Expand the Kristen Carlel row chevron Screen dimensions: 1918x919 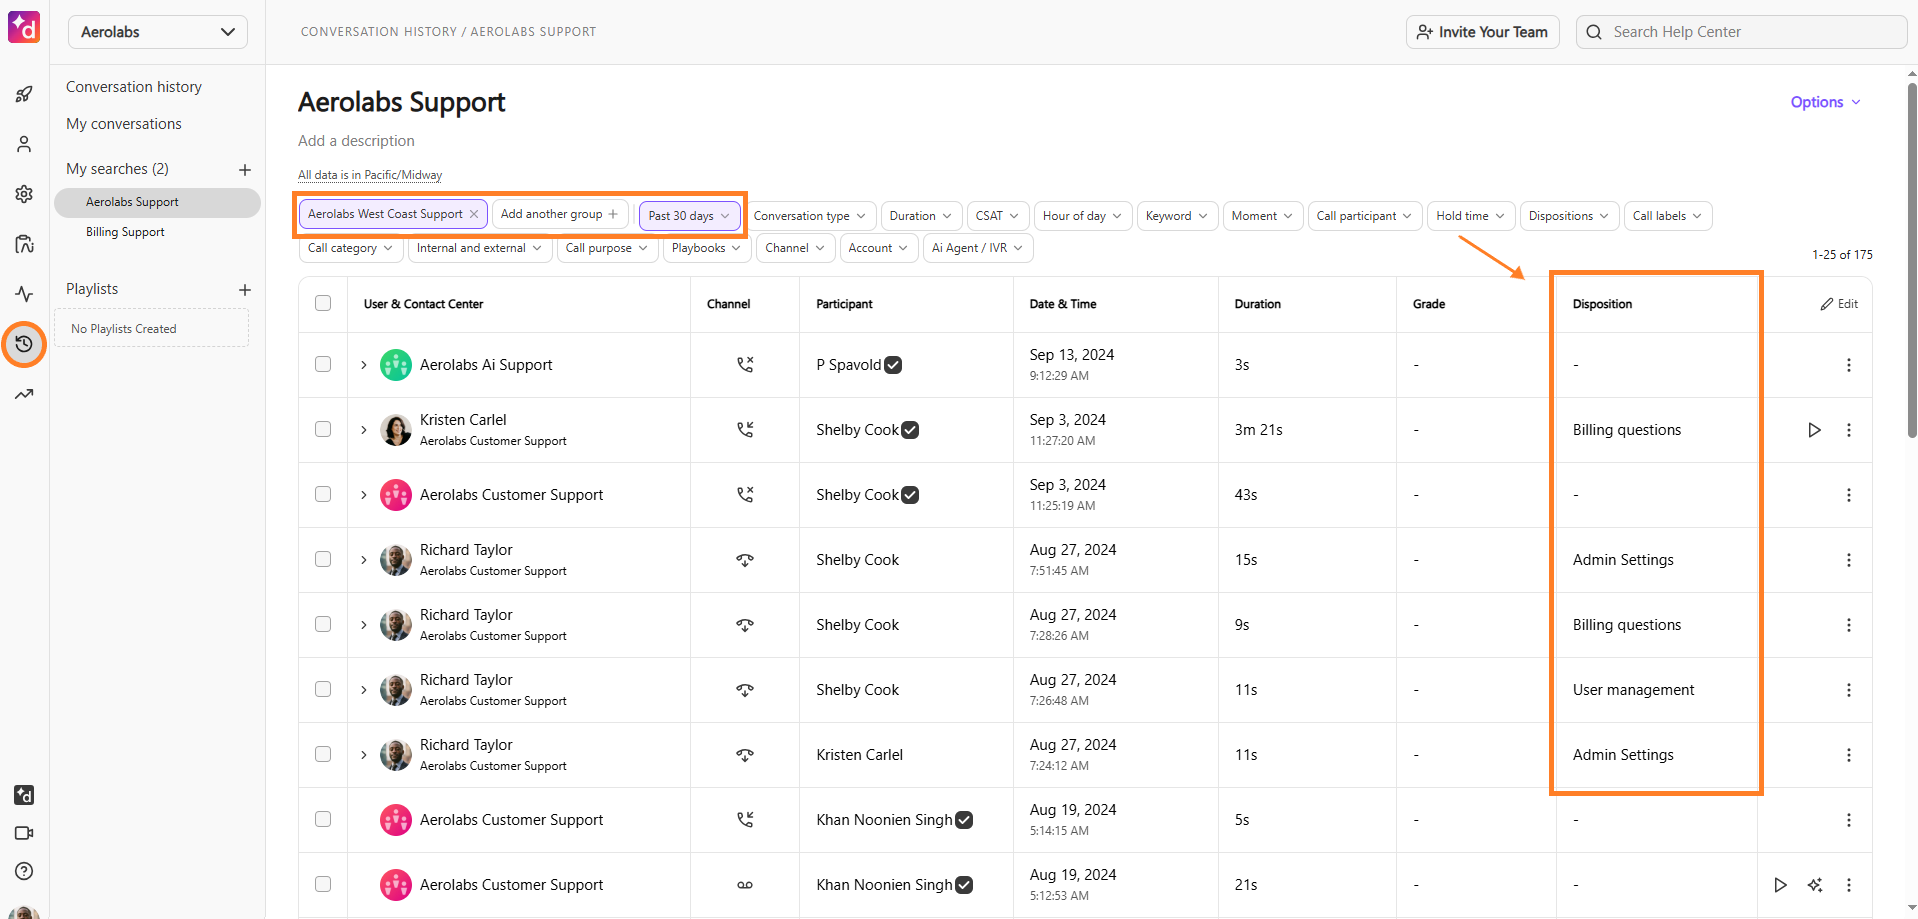tap(364, 430)
